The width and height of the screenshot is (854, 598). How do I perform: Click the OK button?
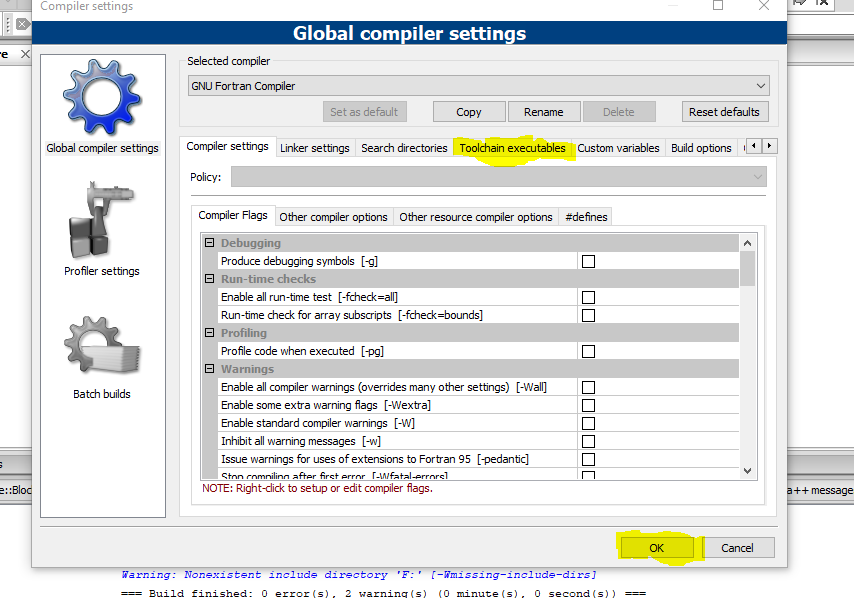pos(657,548)
